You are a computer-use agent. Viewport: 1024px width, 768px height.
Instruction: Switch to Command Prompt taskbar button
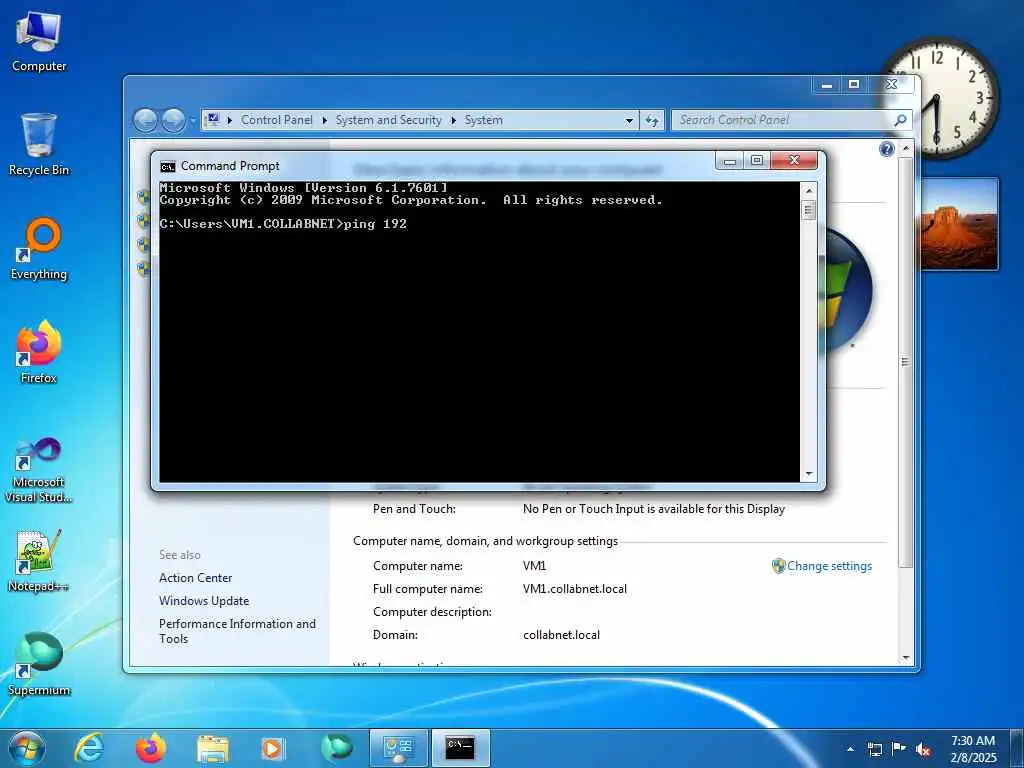[460, 748]
